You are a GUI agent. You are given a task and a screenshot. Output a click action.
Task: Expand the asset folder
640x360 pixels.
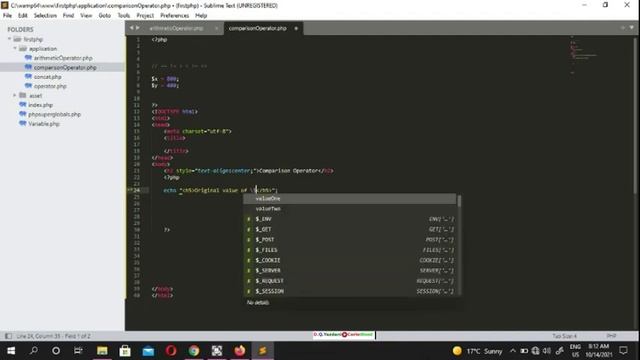click(15, 96)
